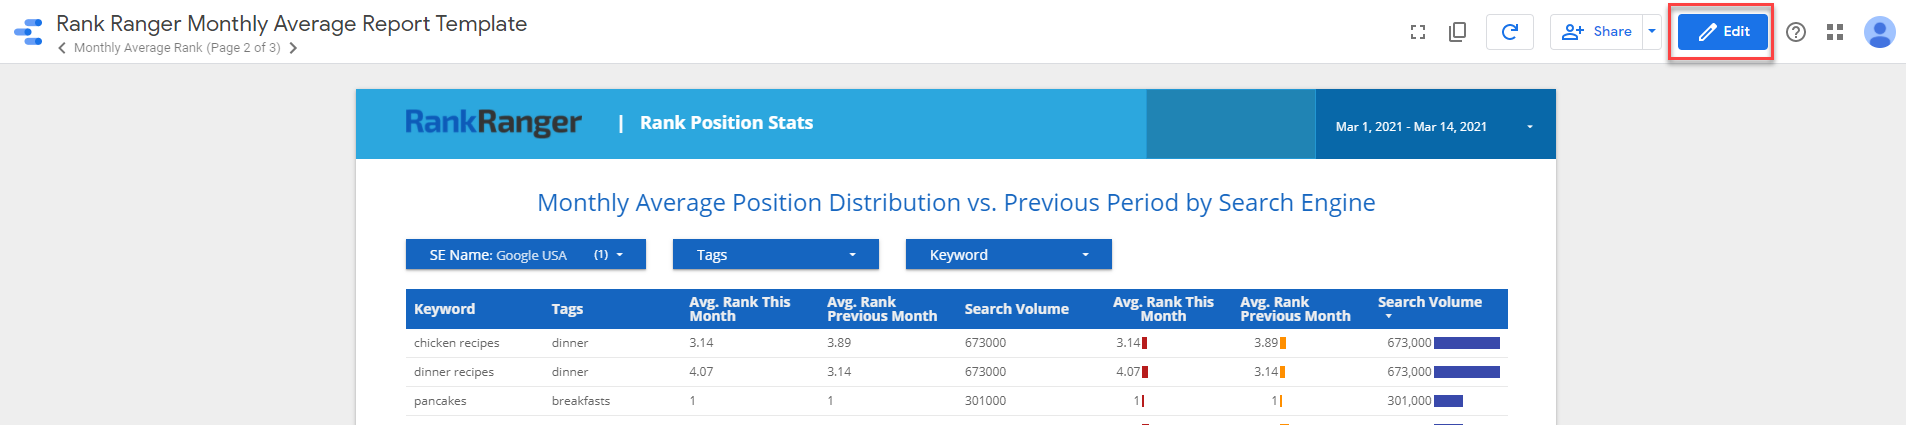This screenshot has height=425, width=1906.
Task: Go to previous report page chevron
Action: point(62,48)
